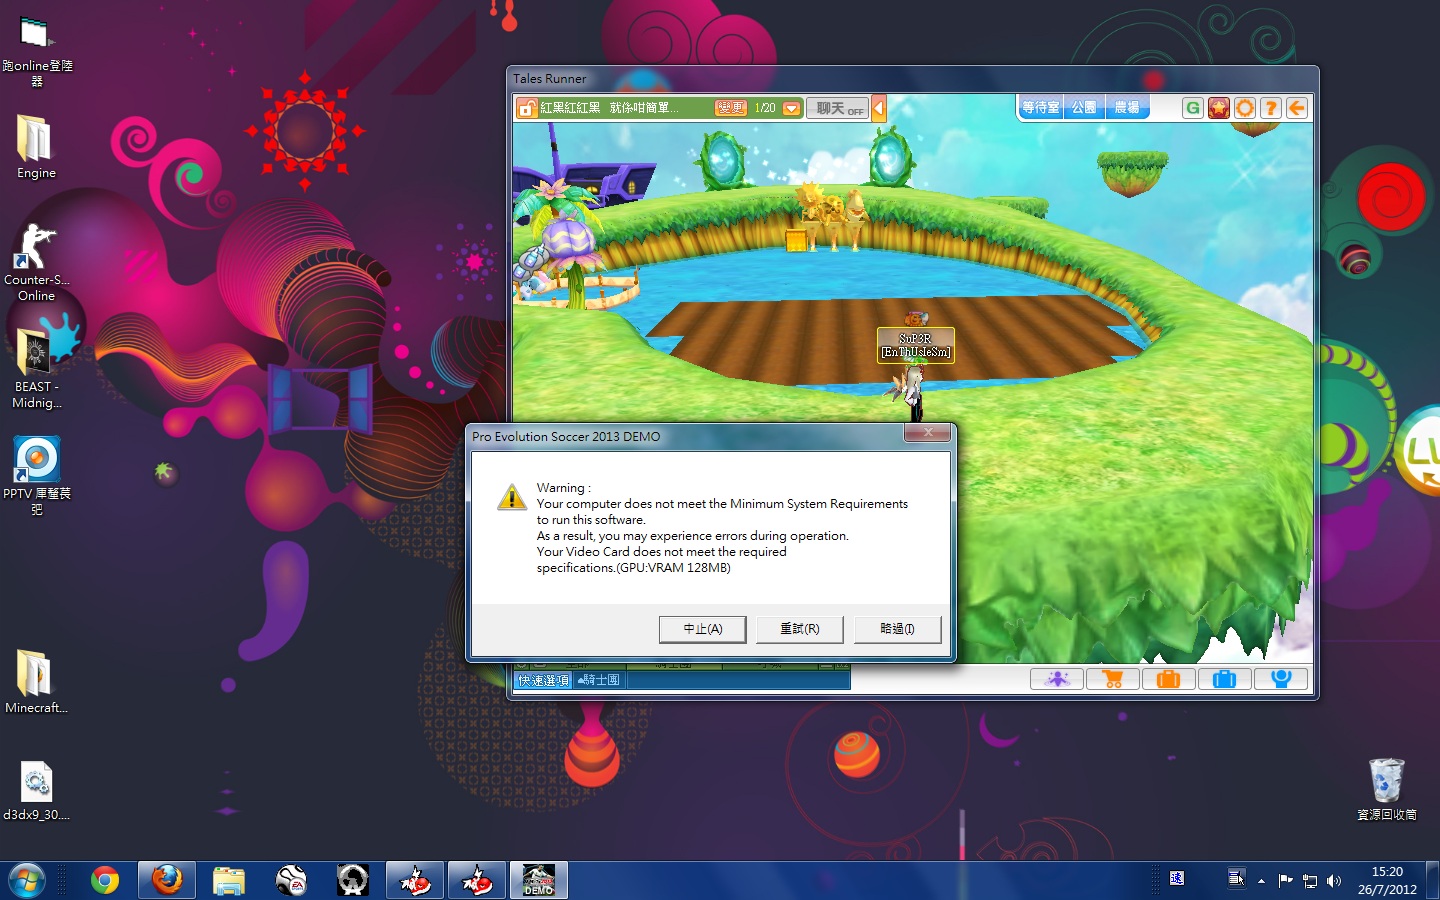Launch Google Chrome from the taskbar
The image size is (1440, 900).
pos(104,880)
